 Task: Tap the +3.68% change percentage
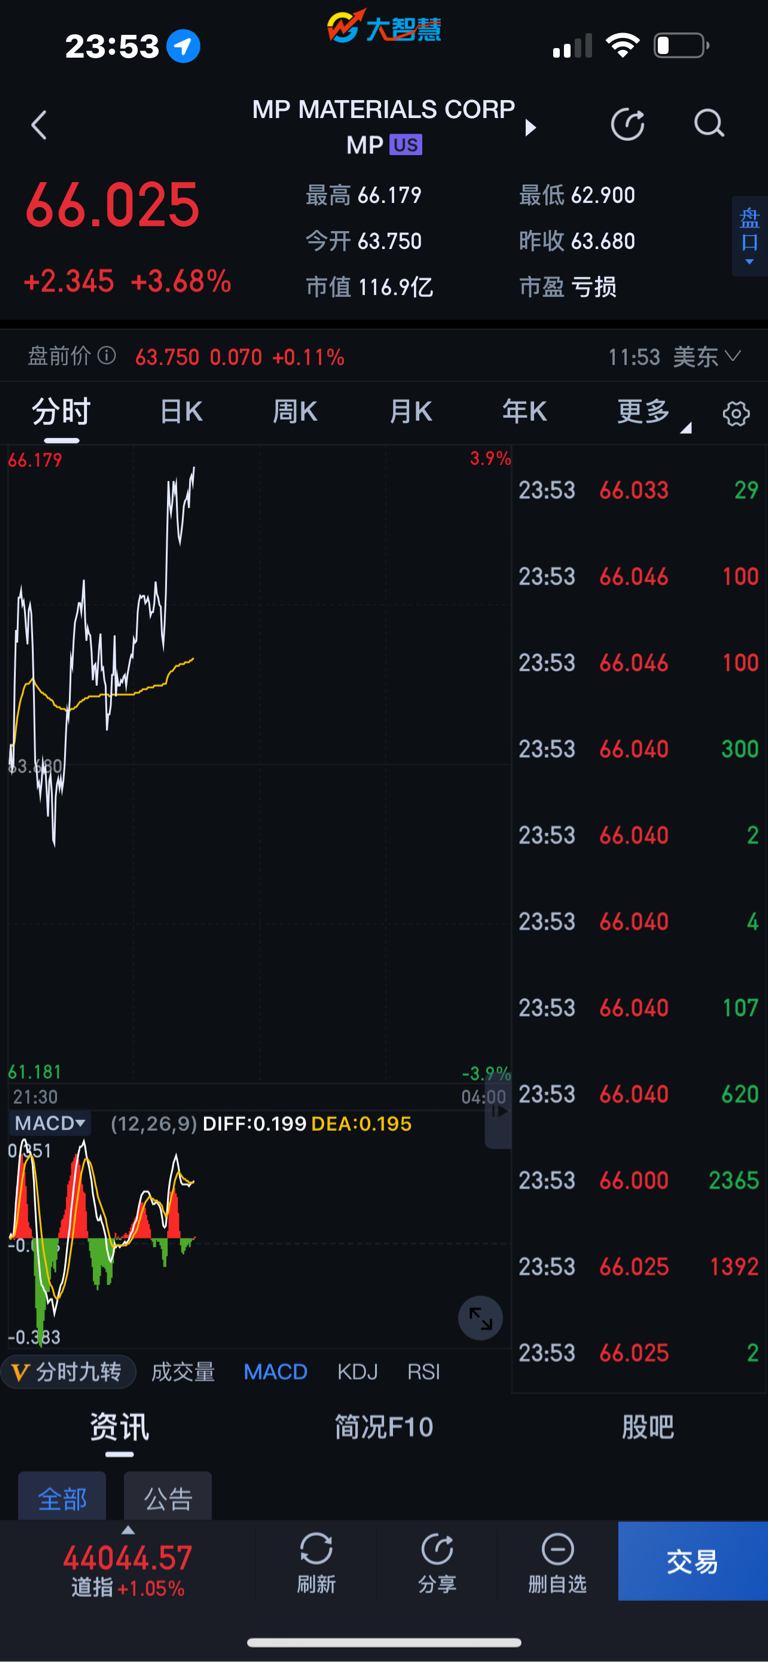[x=181, y=281]
